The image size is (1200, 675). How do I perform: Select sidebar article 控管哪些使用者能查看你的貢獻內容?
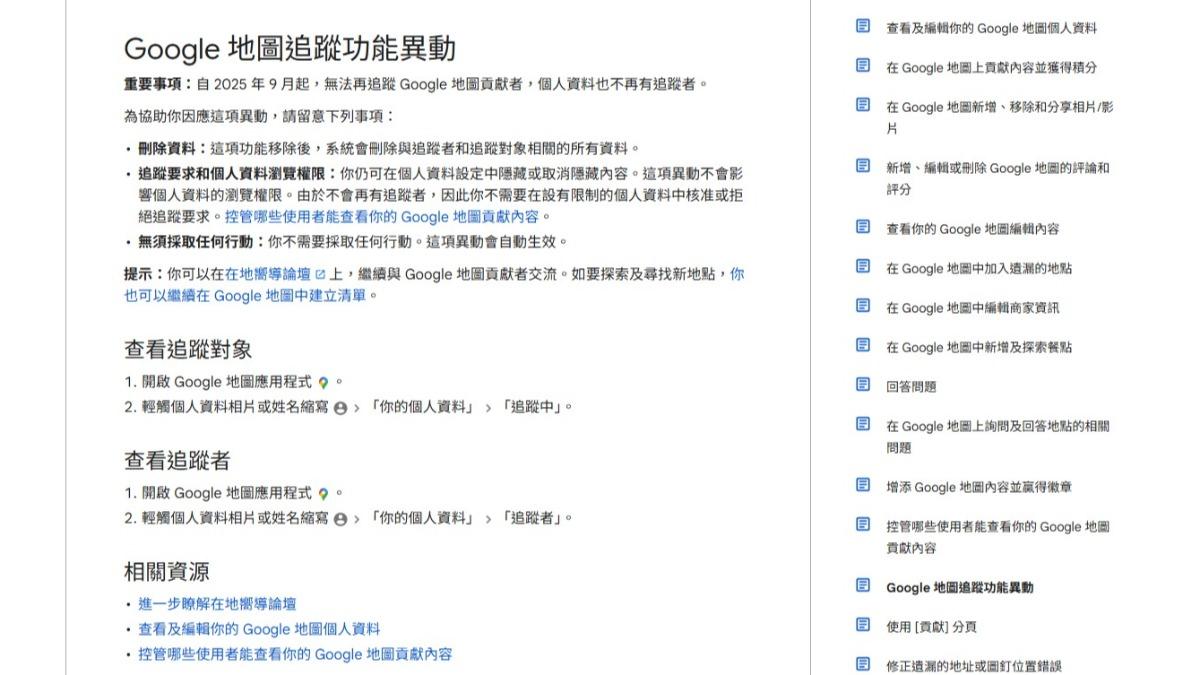click(997, 537)
